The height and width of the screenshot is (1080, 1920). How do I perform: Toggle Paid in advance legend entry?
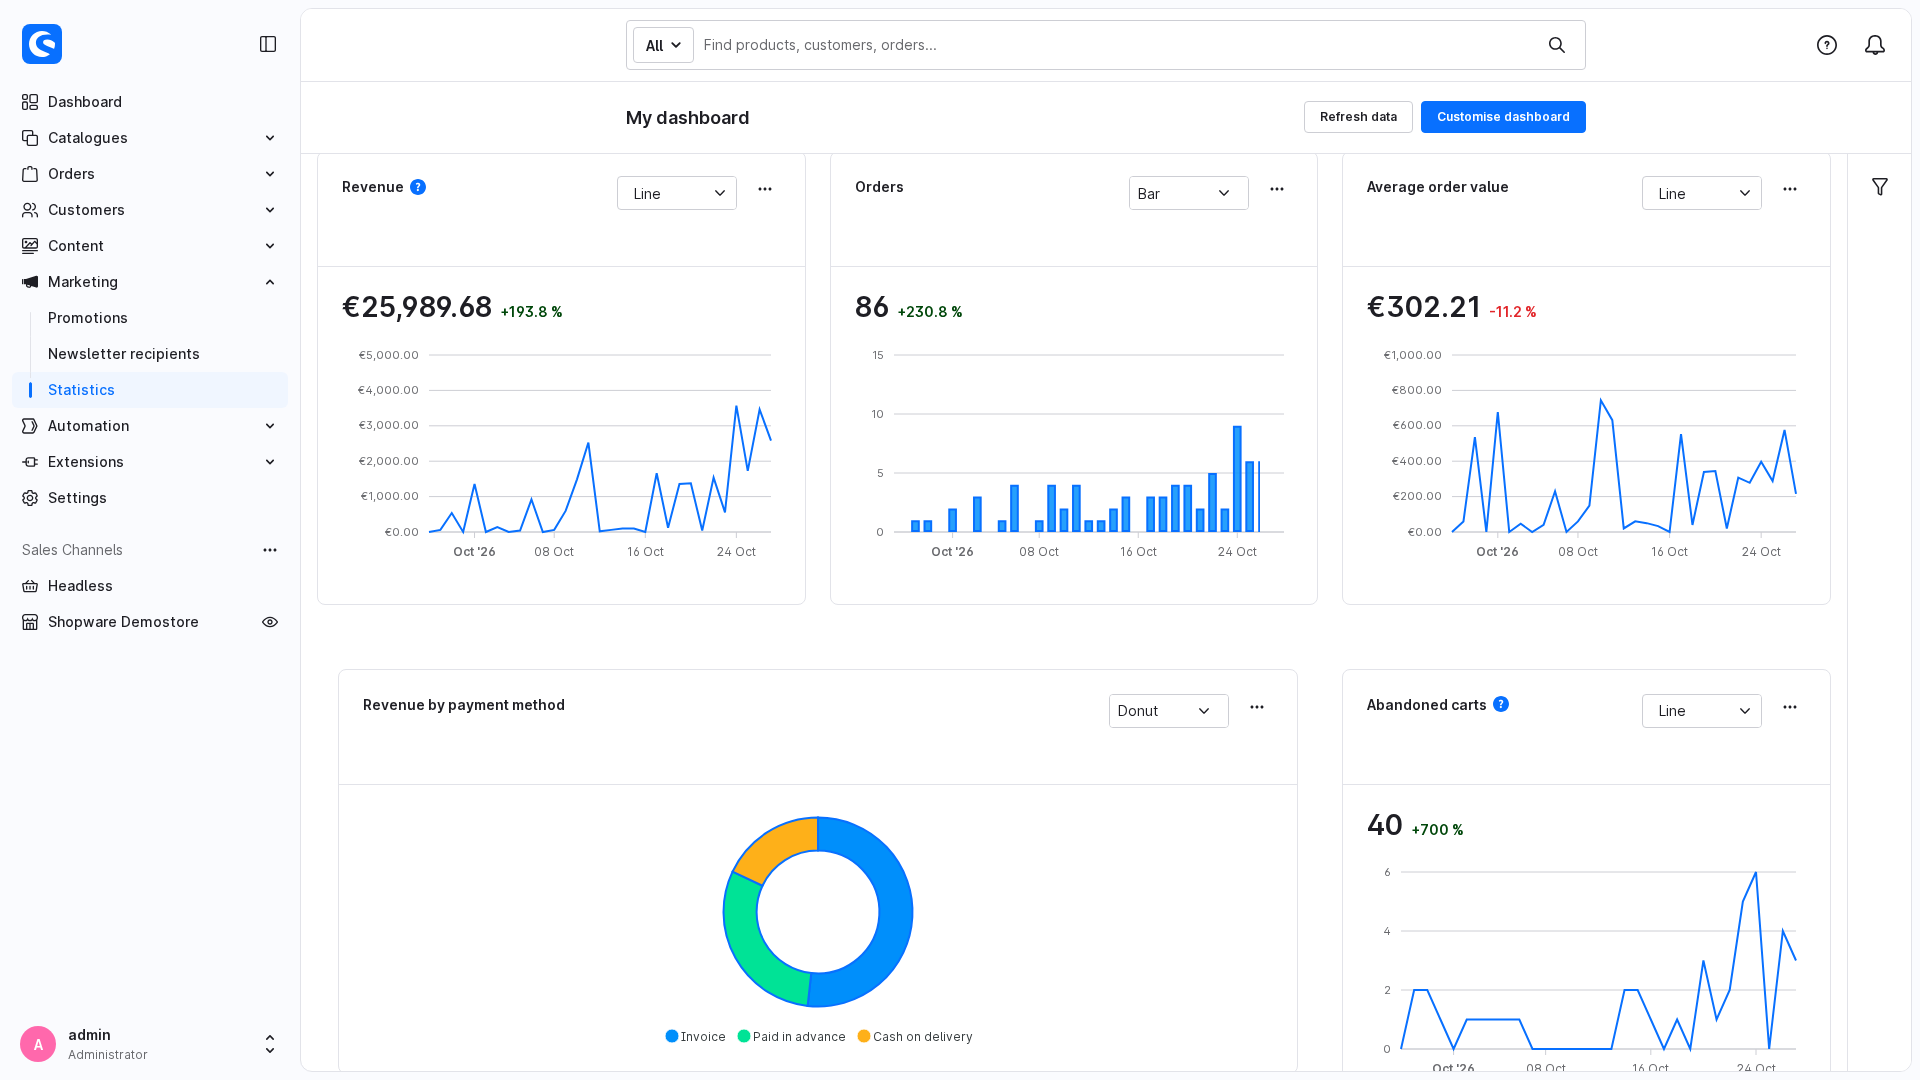pyautogui.click(x=792, y=1037)
